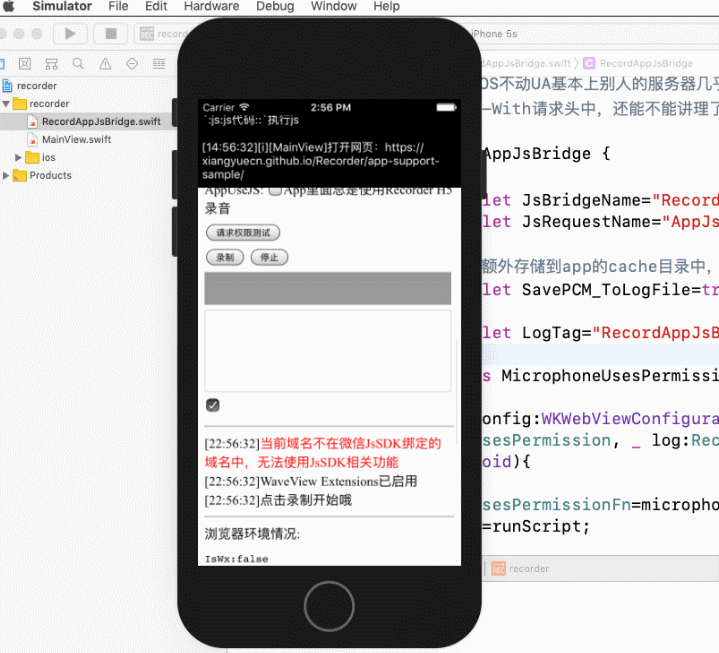This screenshot has height=653, width=719.
Task: Uncheck the checkbox below the log box
Action: pyautogui.click(x=212, y=405)
